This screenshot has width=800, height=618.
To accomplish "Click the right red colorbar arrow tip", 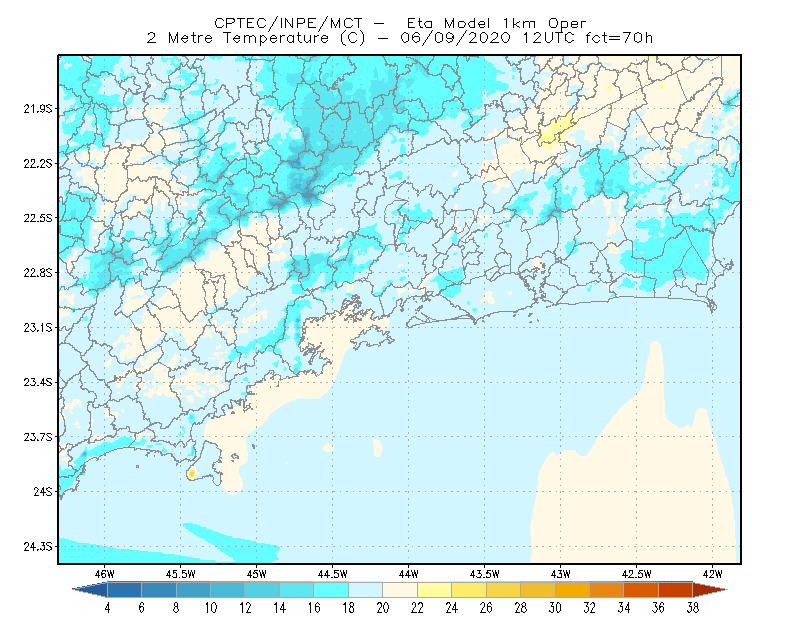I will click(710, 590).
